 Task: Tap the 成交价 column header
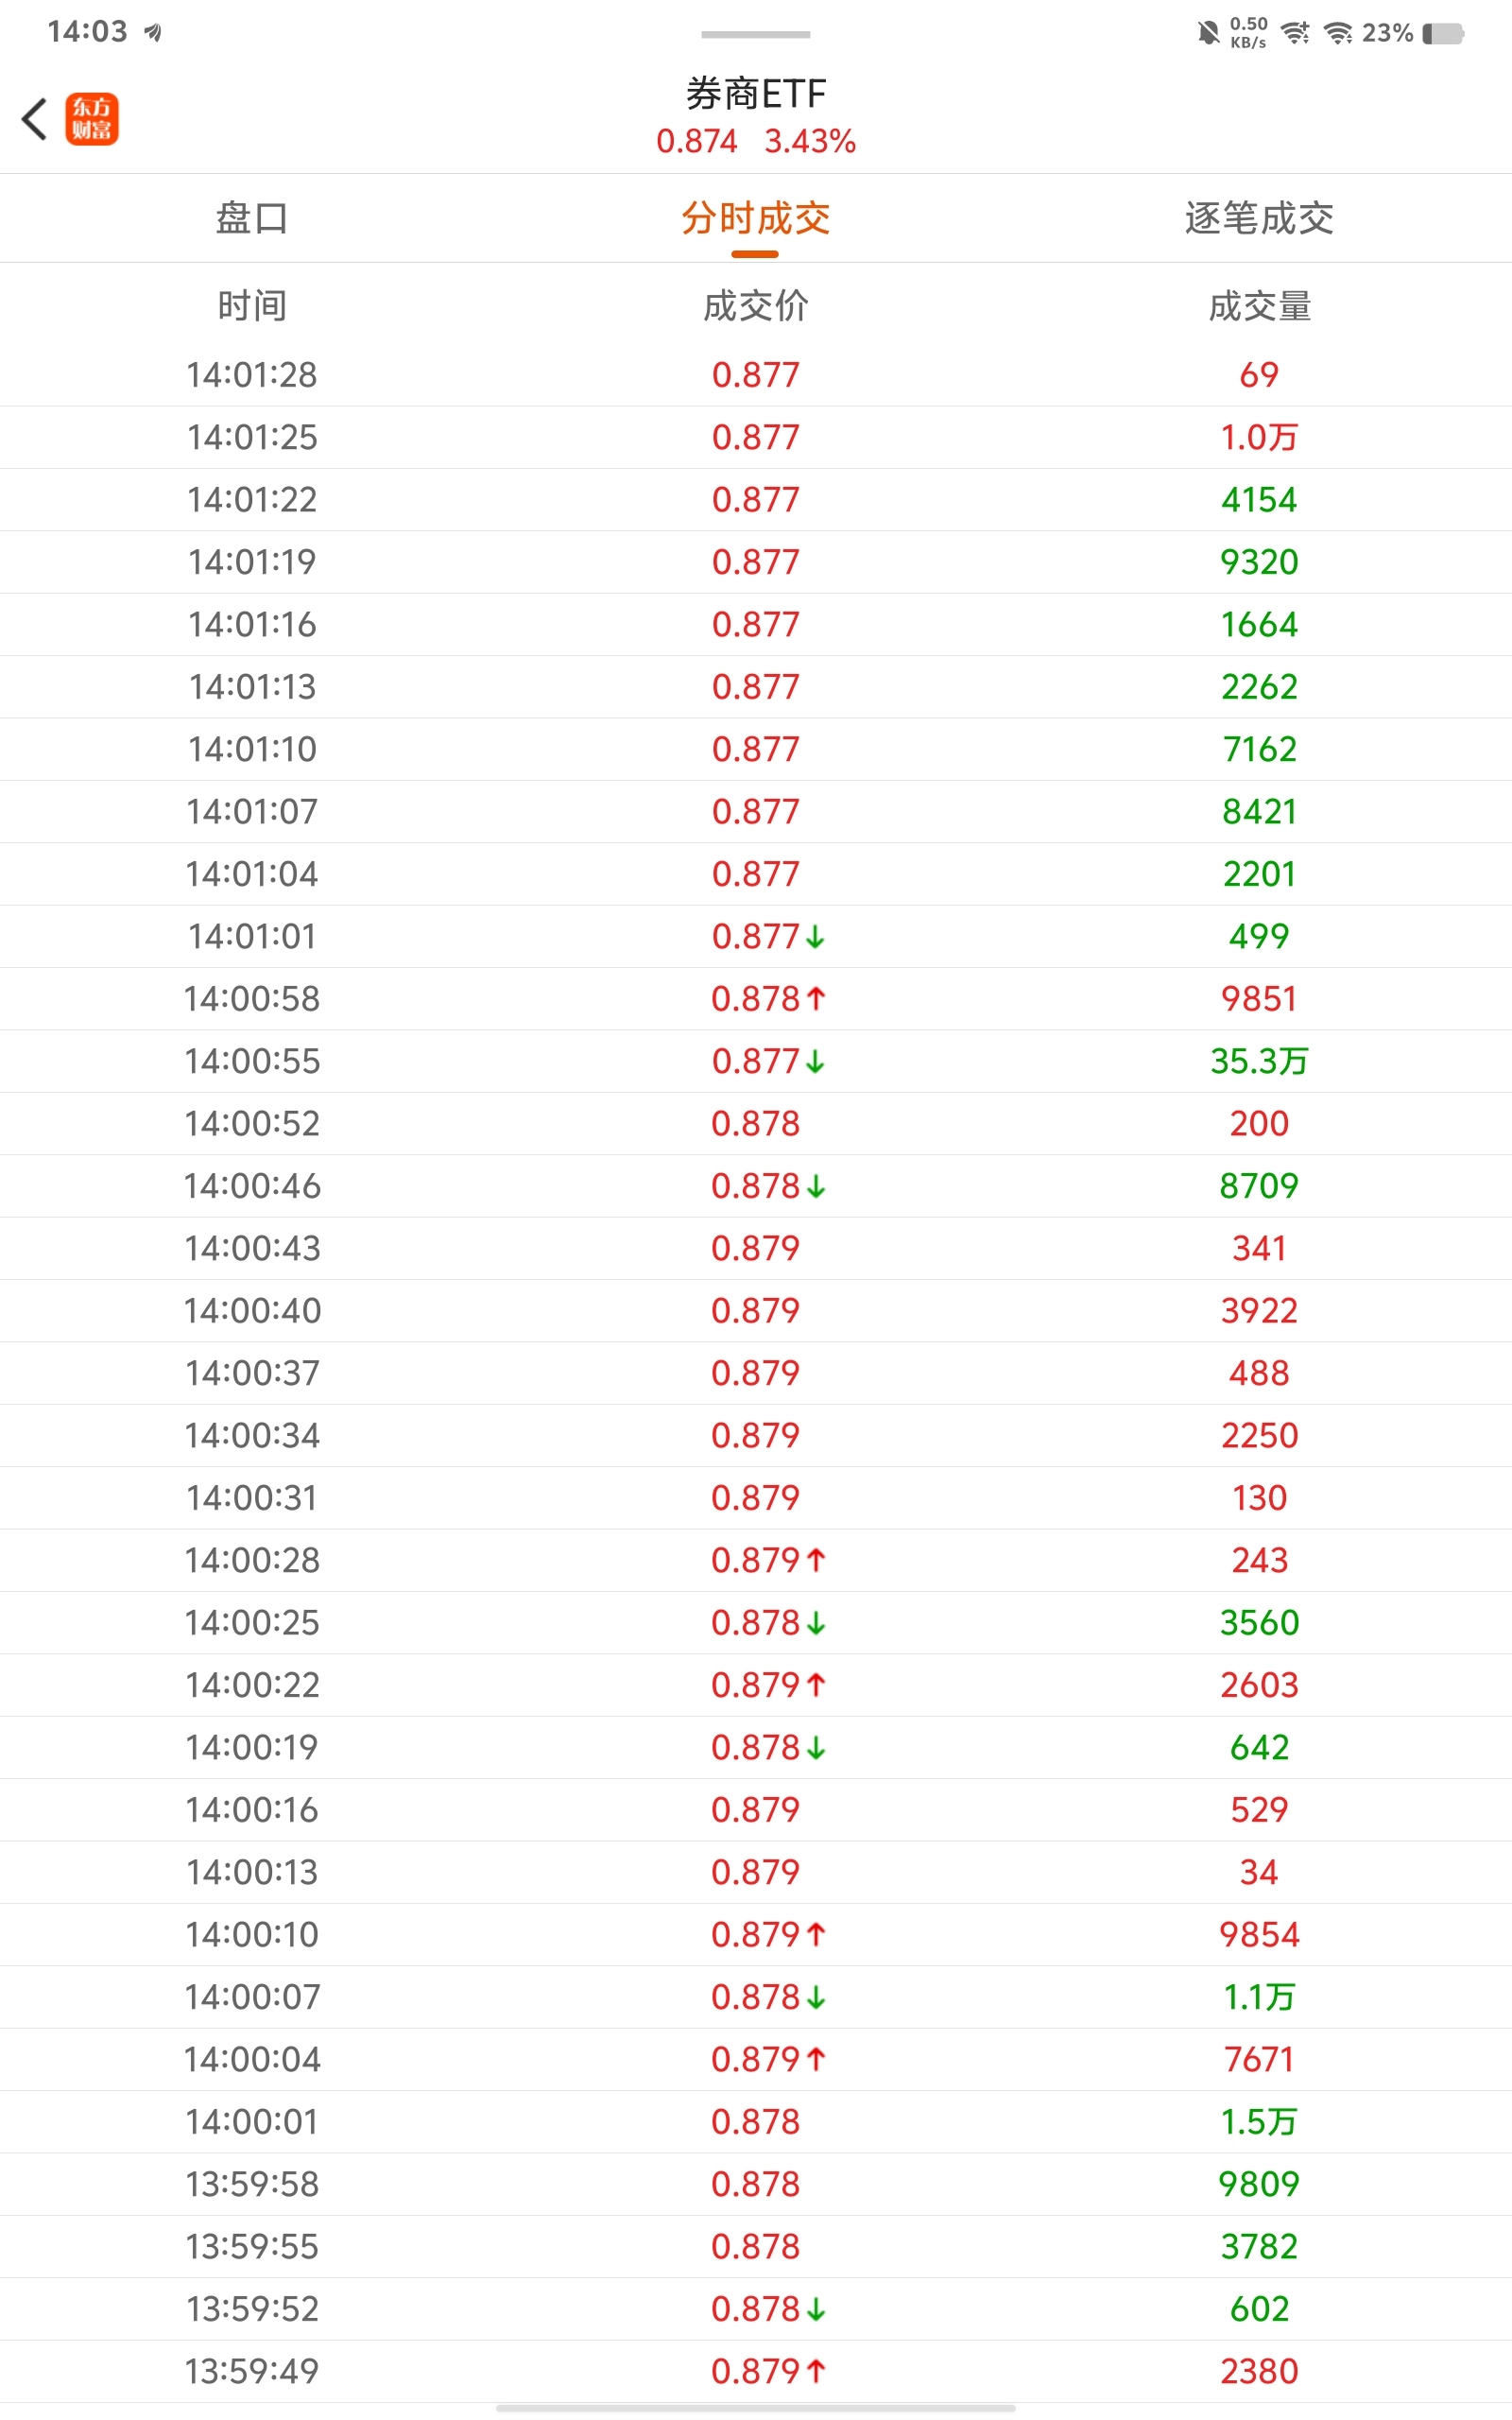755,306
